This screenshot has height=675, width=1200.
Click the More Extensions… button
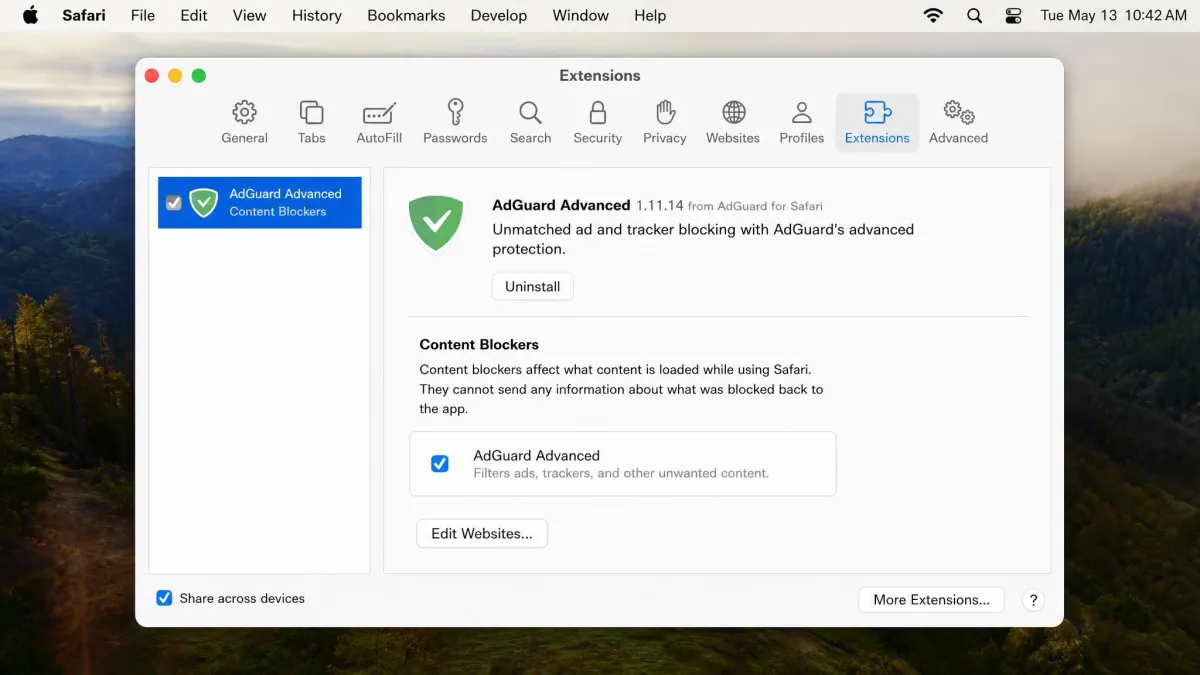[931, 599]
